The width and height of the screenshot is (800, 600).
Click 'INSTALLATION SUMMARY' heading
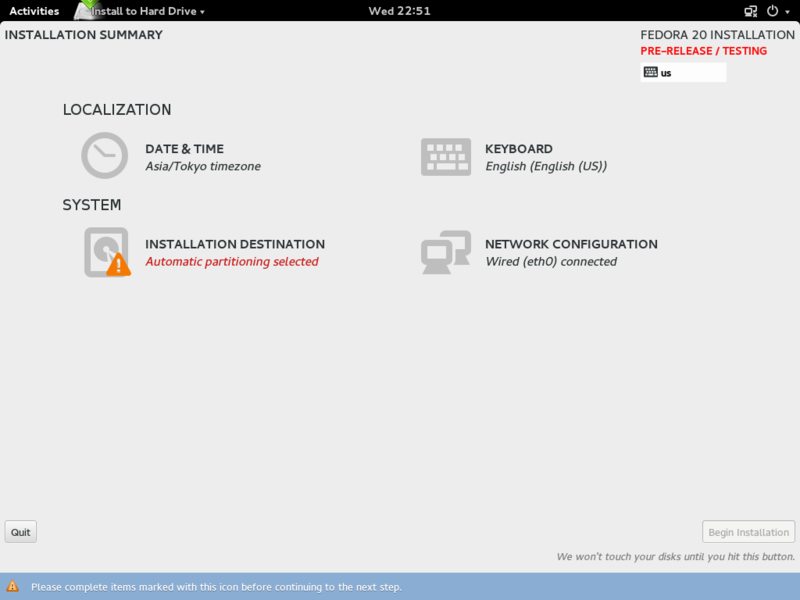click(x=84, y=35)
